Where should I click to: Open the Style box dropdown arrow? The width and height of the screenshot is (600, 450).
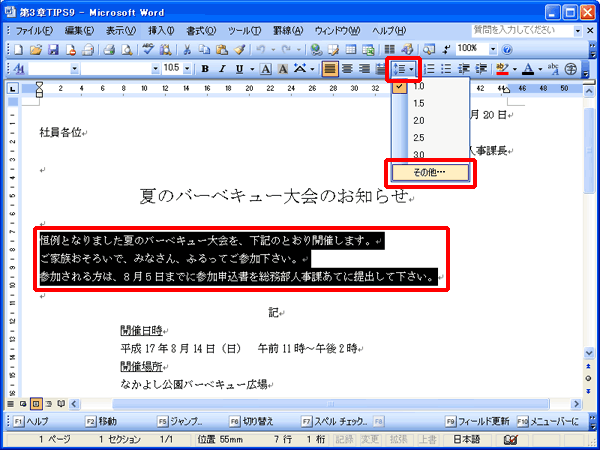tap(75, 69)
